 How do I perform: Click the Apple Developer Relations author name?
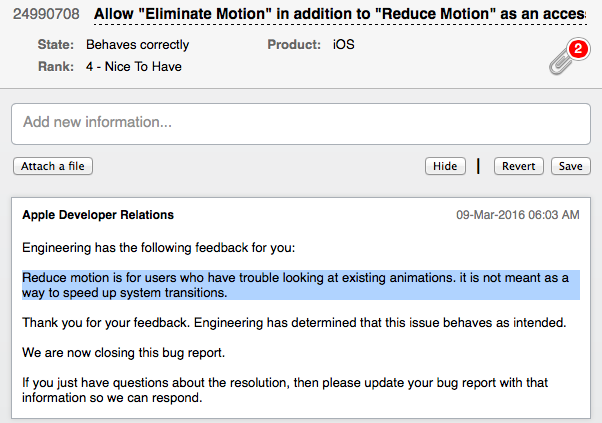(98, 215)
